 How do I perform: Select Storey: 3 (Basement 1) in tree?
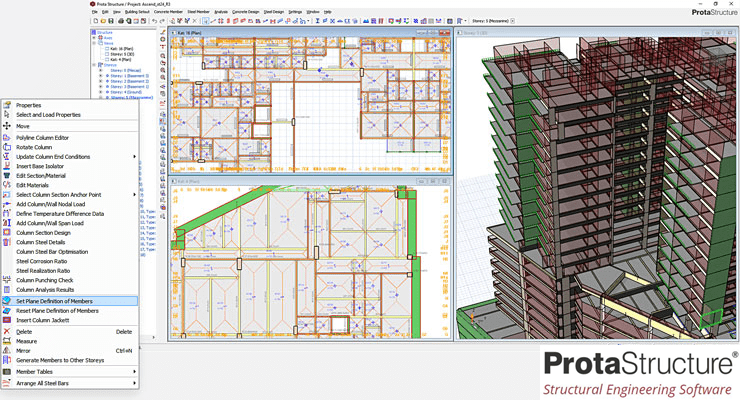[129, 87]
